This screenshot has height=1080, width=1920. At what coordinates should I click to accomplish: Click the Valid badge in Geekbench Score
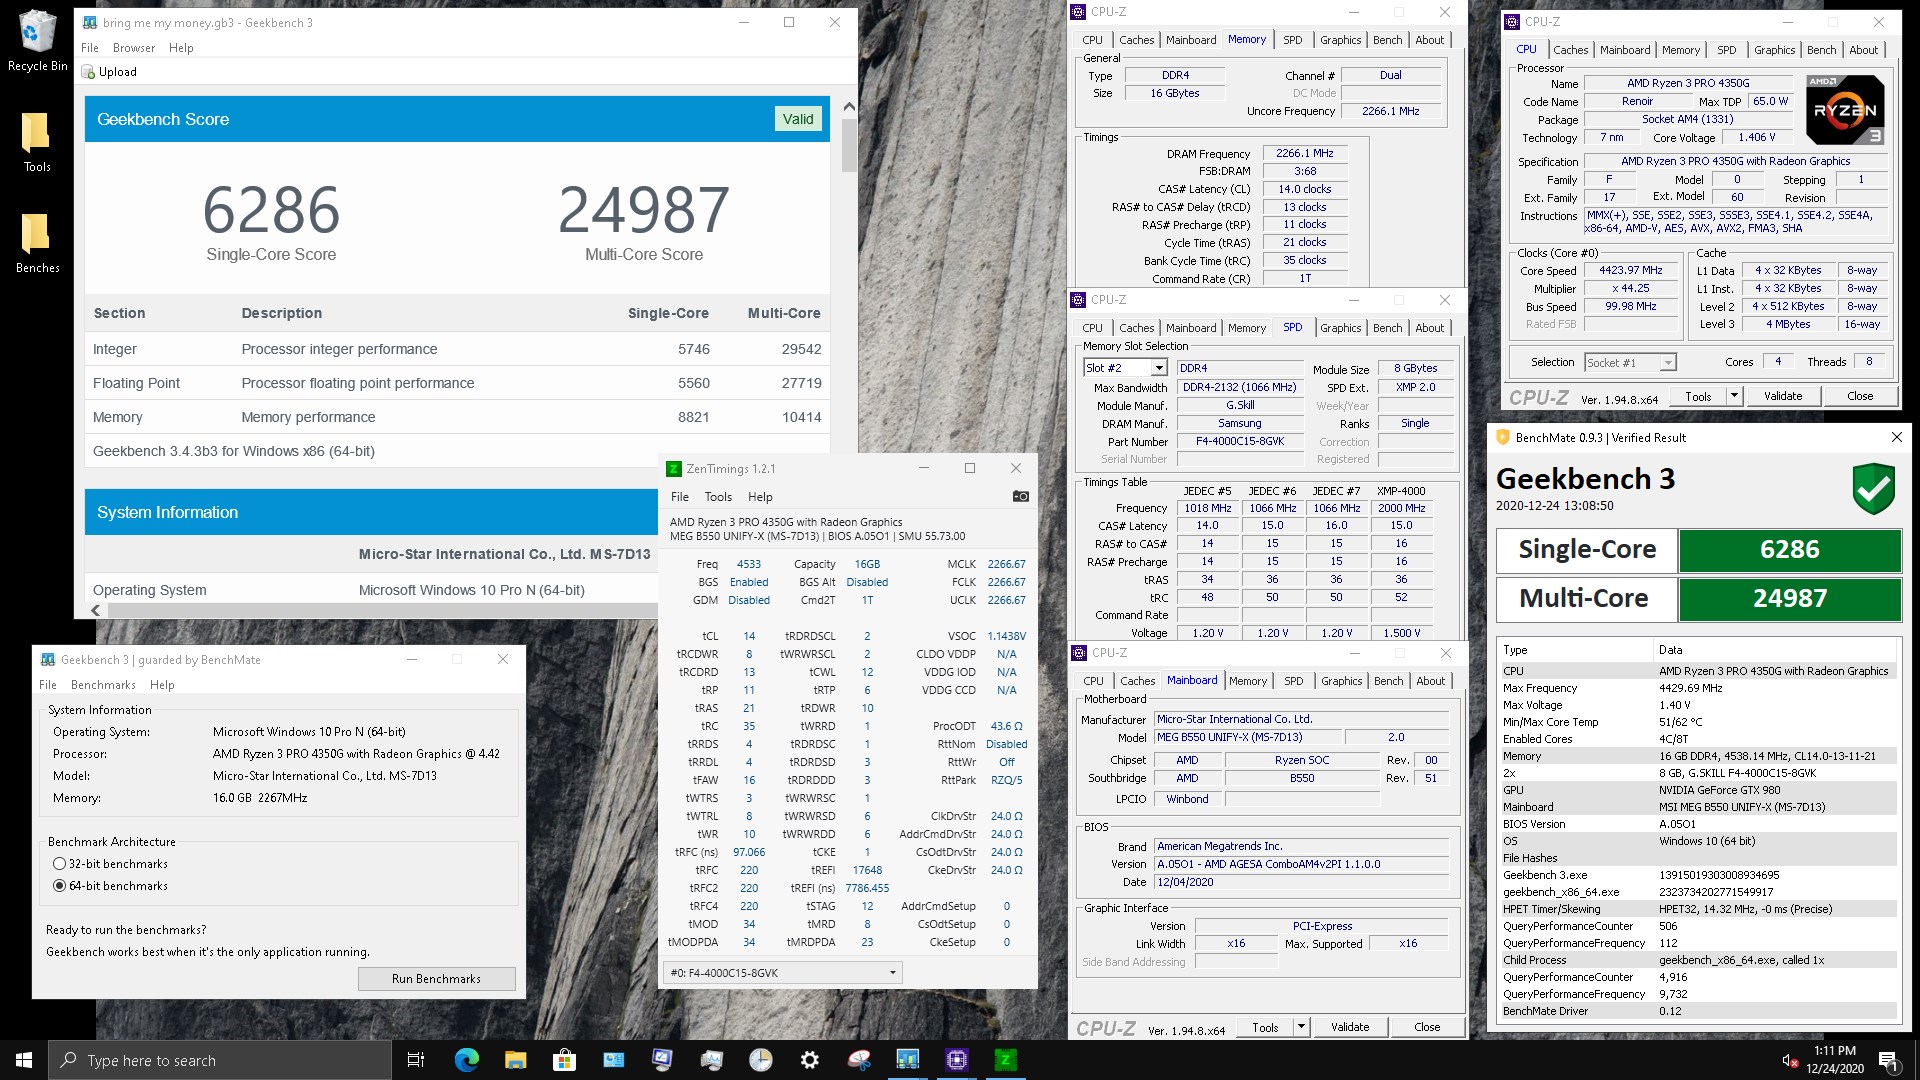point(797,119)
